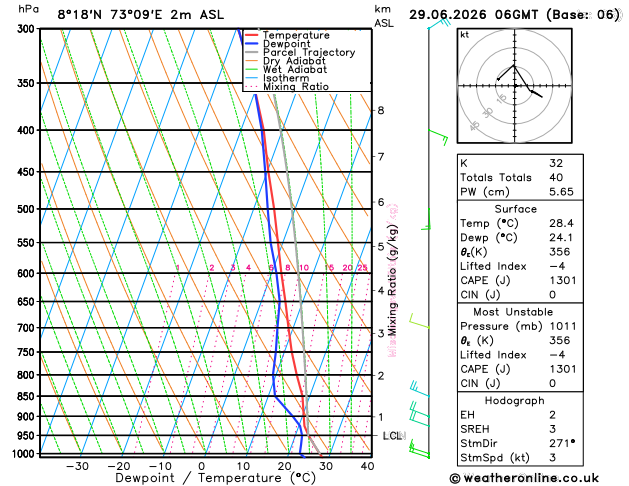Click the red Temperature legend line swatch
The width and height of the screenshot is (629, 486).
click(252, 35)
